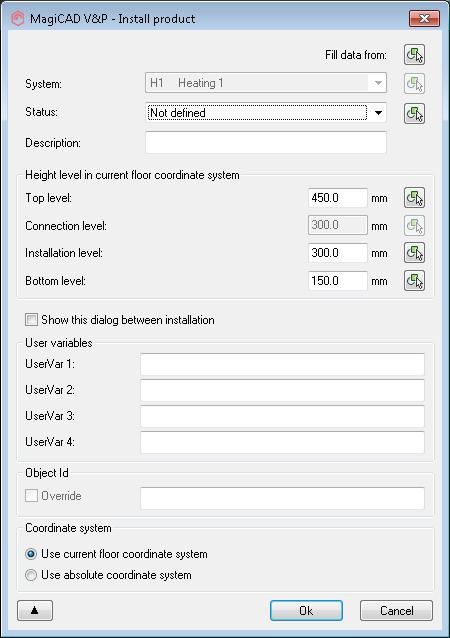Click the UserVar 2 input field

(282, 390)
